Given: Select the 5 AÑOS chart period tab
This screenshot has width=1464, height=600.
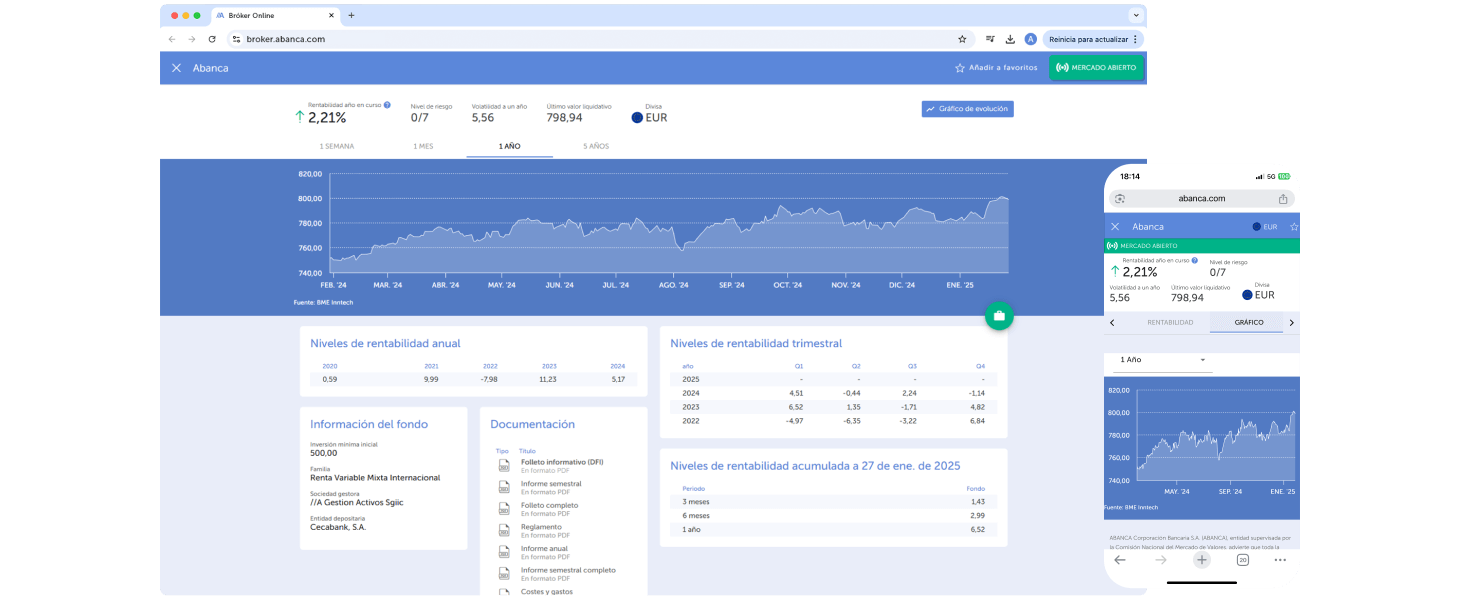Looking at the screenshot, I should [596, 146].
